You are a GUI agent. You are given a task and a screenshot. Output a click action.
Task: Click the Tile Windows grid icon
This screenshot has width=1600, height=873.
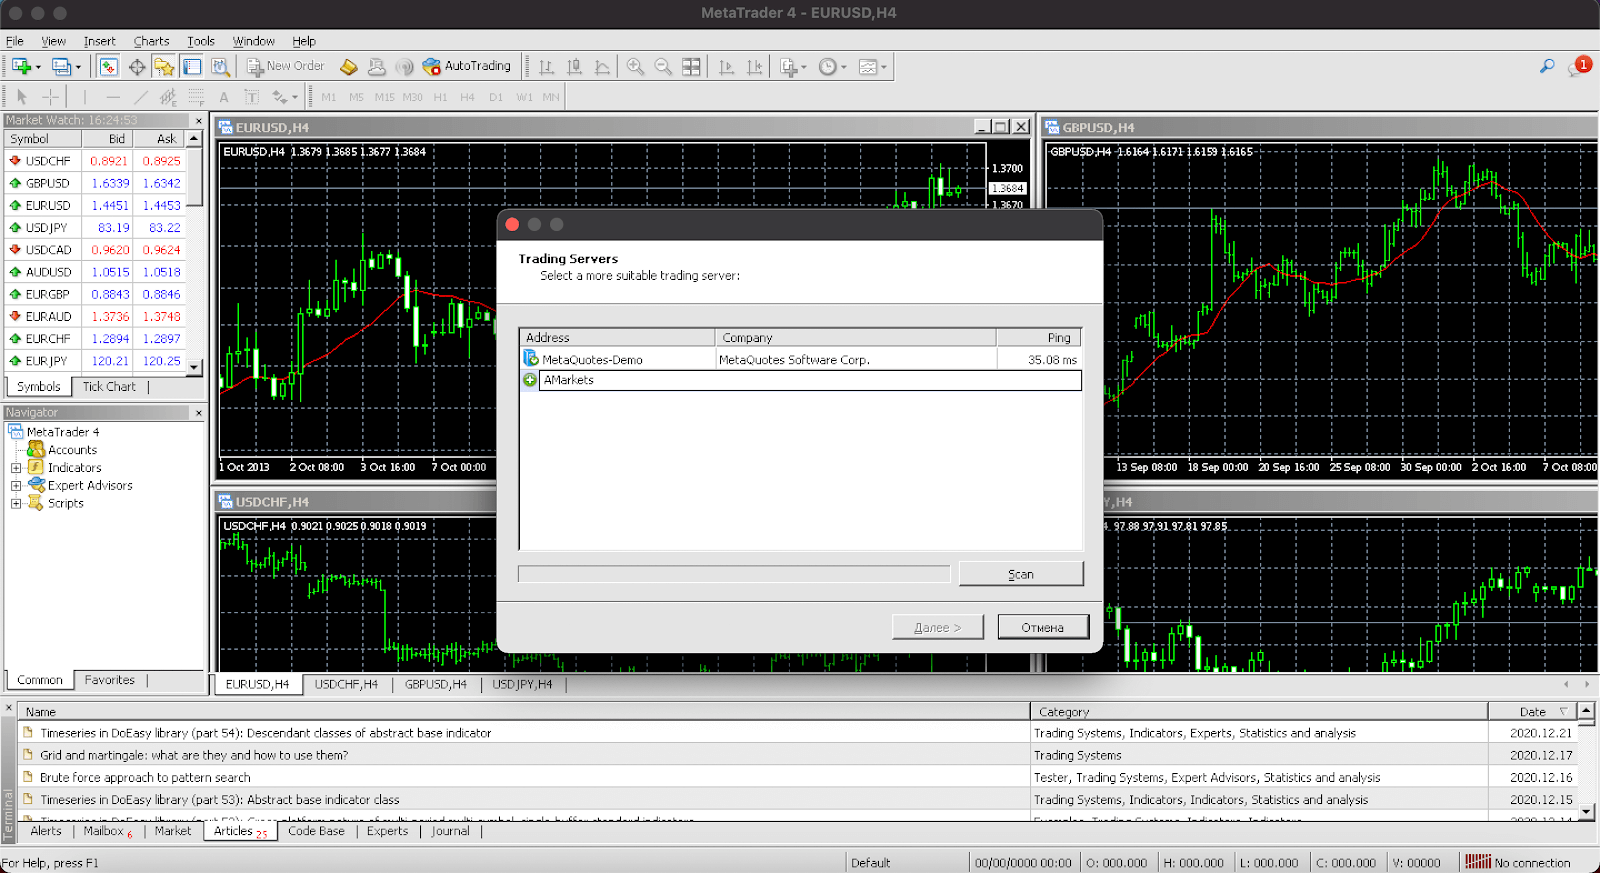tap(691, 66)
